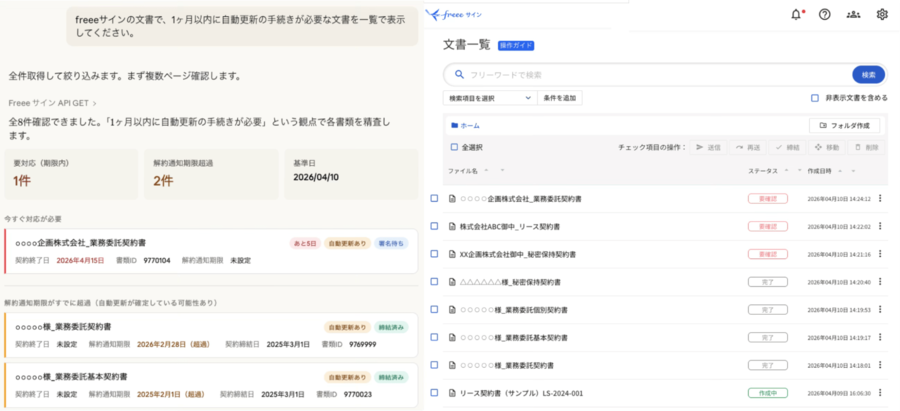Click the document icon of XX企画株式会社御中_秘密保持契約書

(x=451, y=254)
